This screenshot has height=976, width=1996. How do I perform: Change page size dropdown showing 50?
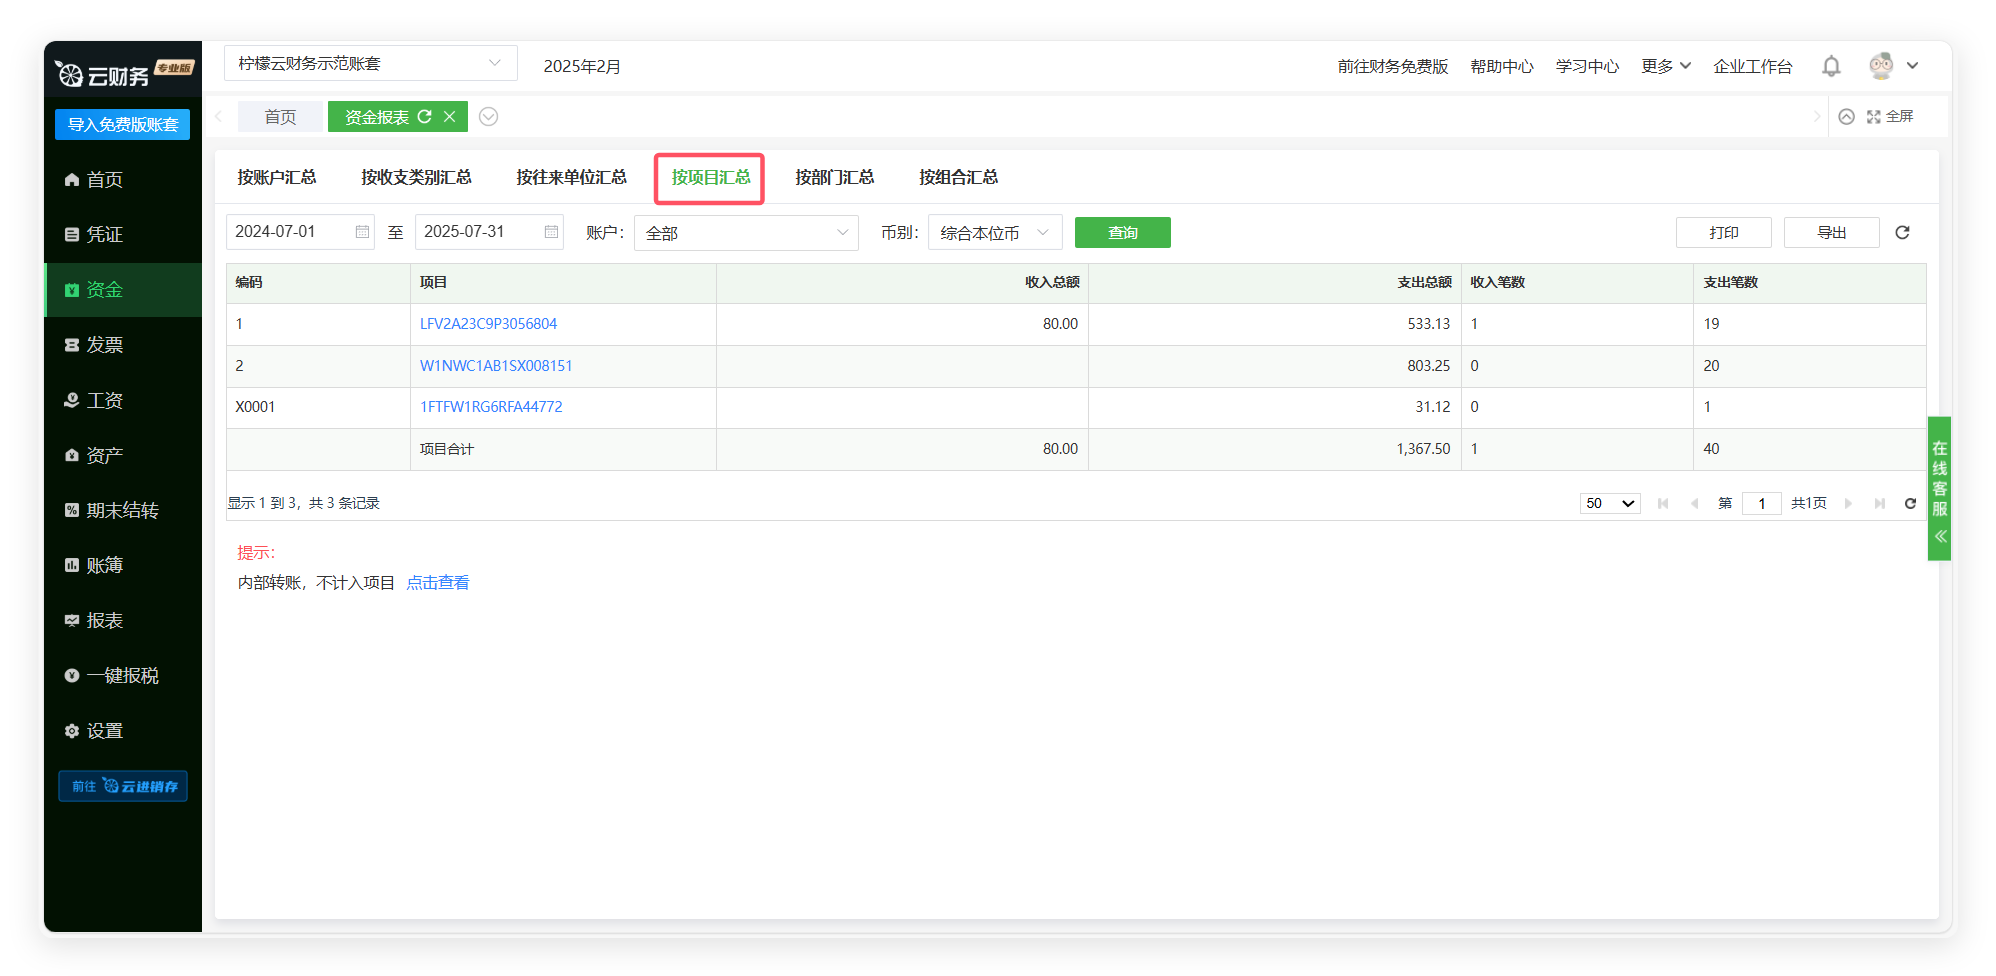[1609, 503]
